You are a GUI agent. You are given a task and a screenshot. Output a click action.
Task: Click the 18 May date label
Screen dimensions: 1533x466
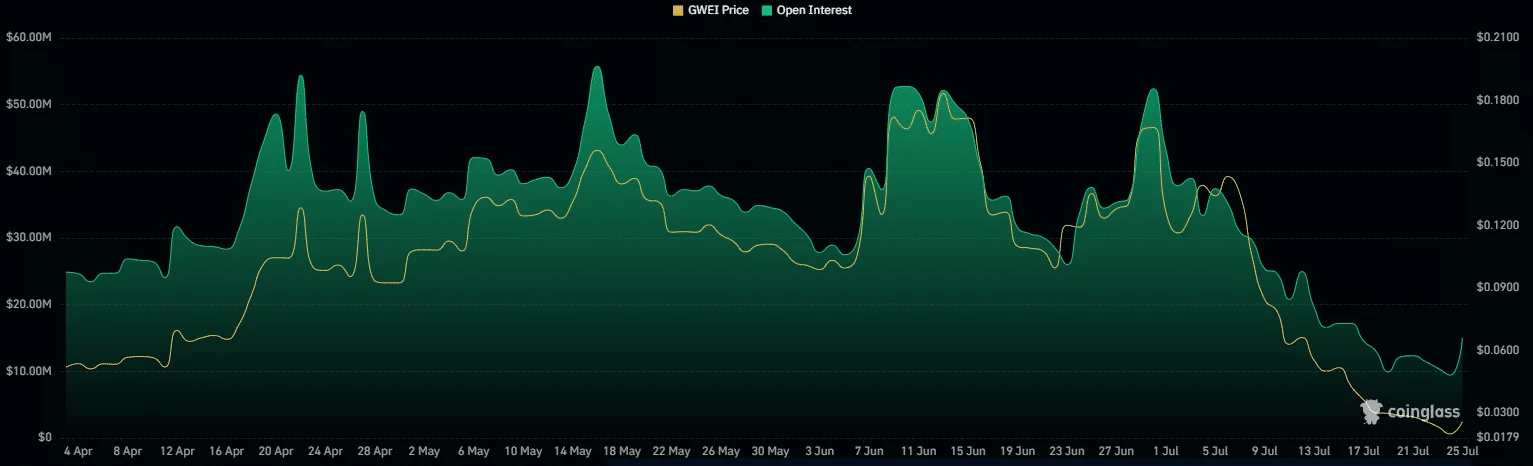click(x=623, y=452)
